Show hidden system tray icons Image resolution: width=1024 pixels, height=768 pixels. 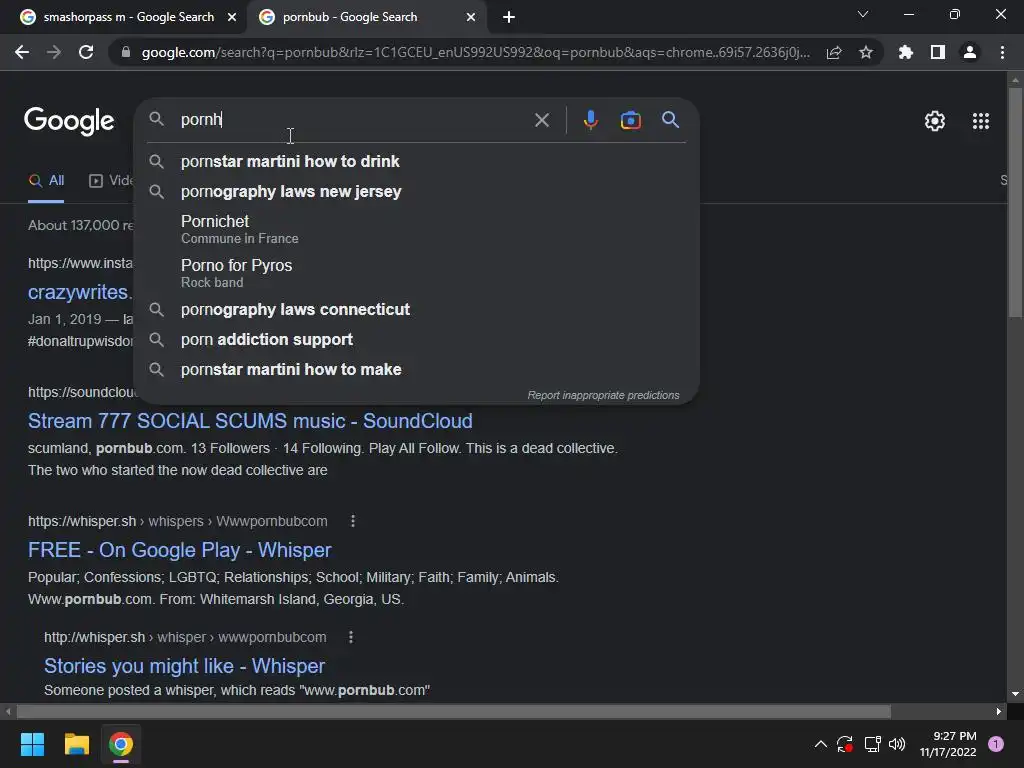point(820,744)
